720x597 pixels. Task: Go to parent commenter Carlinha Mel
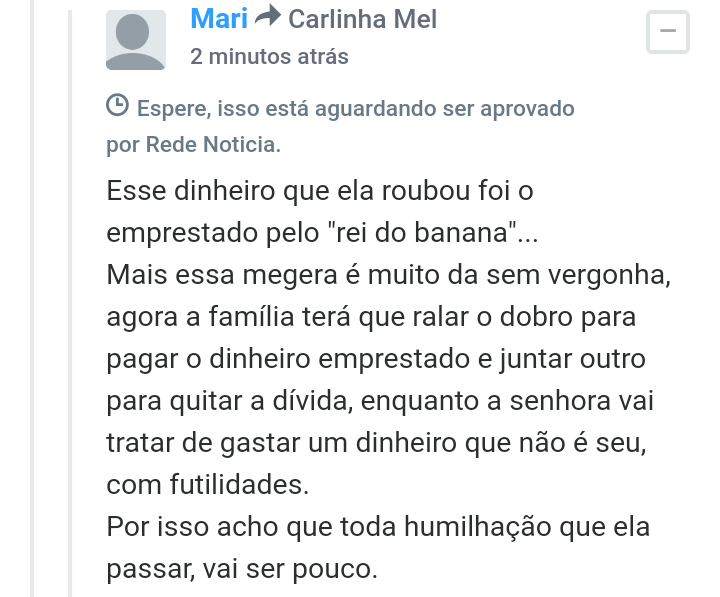(x=362, y=18)
